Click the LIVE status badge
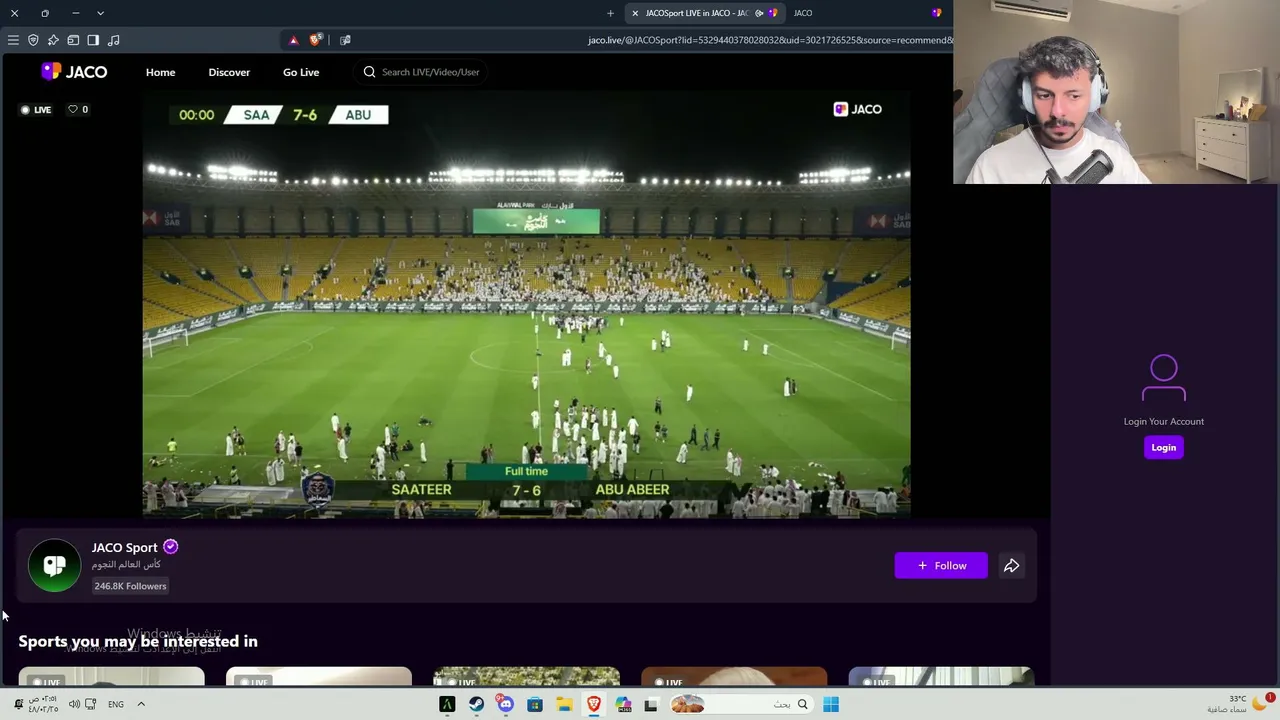1280x720 pixels. pyautogui.click(x=36, y=110)
